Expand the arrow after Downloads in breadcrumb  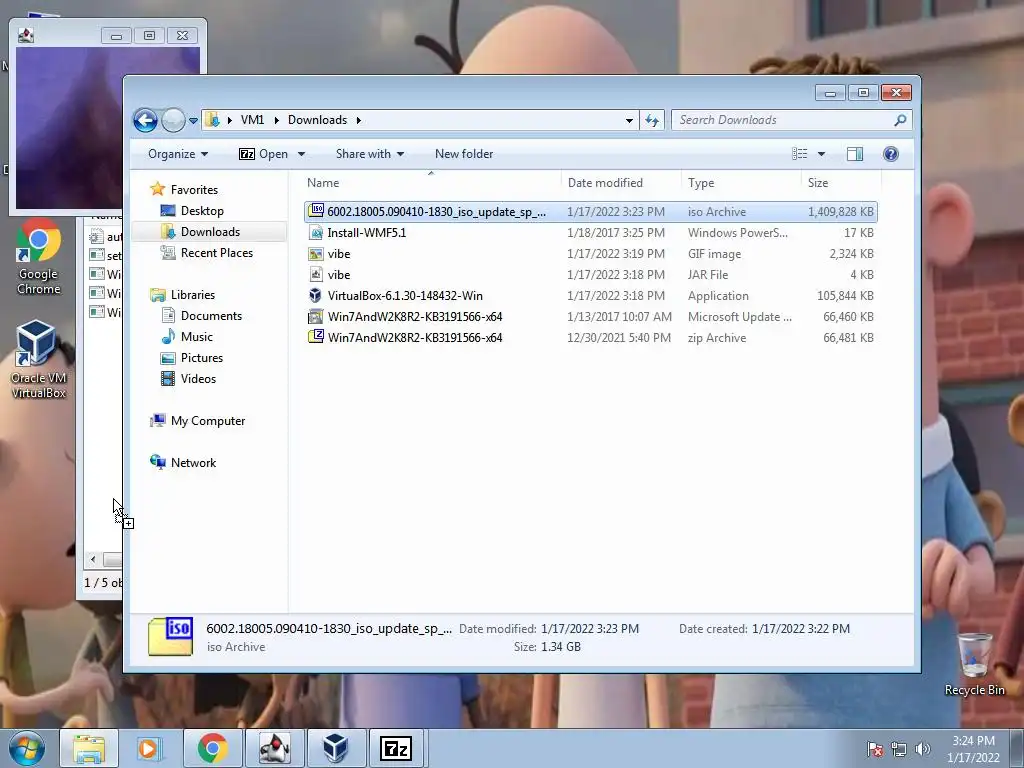pos(359,120)
